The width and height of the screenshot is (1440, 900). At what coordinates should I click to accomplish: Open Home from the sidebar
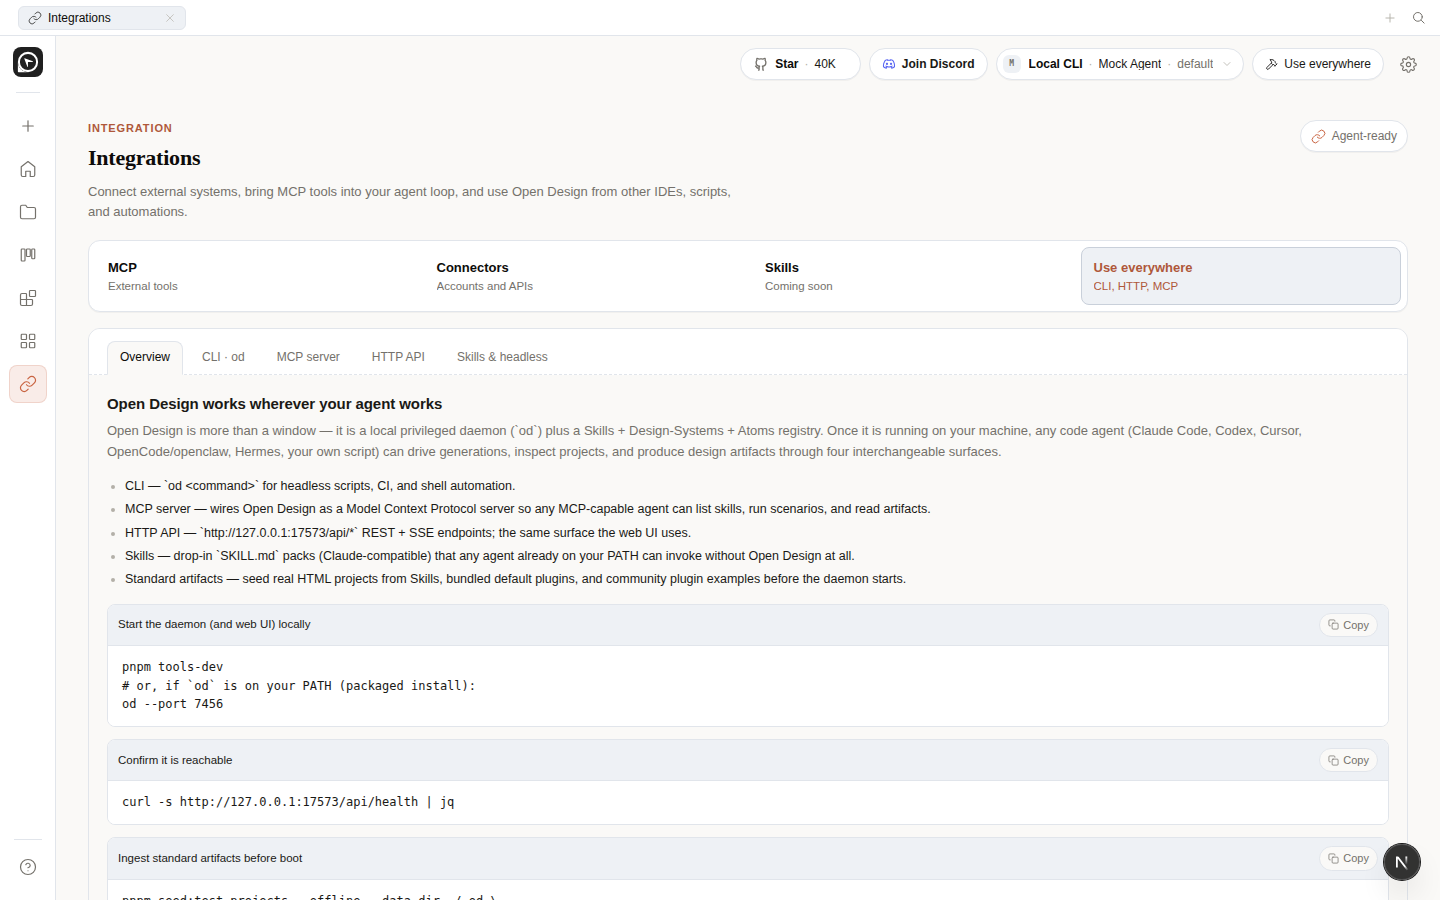pos(28,169)
